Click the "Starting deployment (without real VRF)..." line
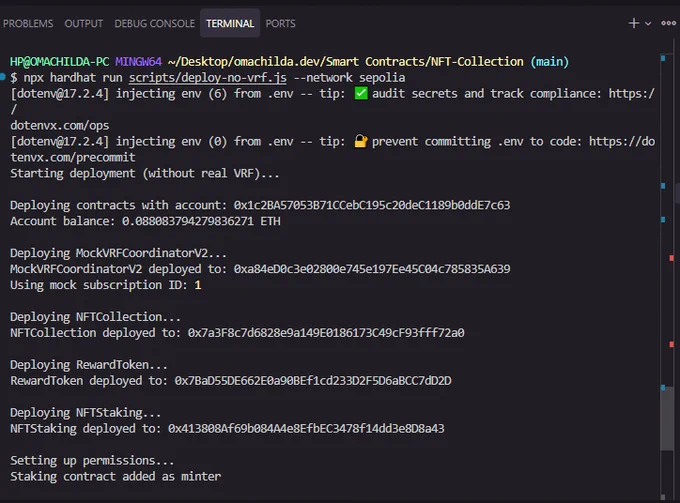 pos(145,173)
